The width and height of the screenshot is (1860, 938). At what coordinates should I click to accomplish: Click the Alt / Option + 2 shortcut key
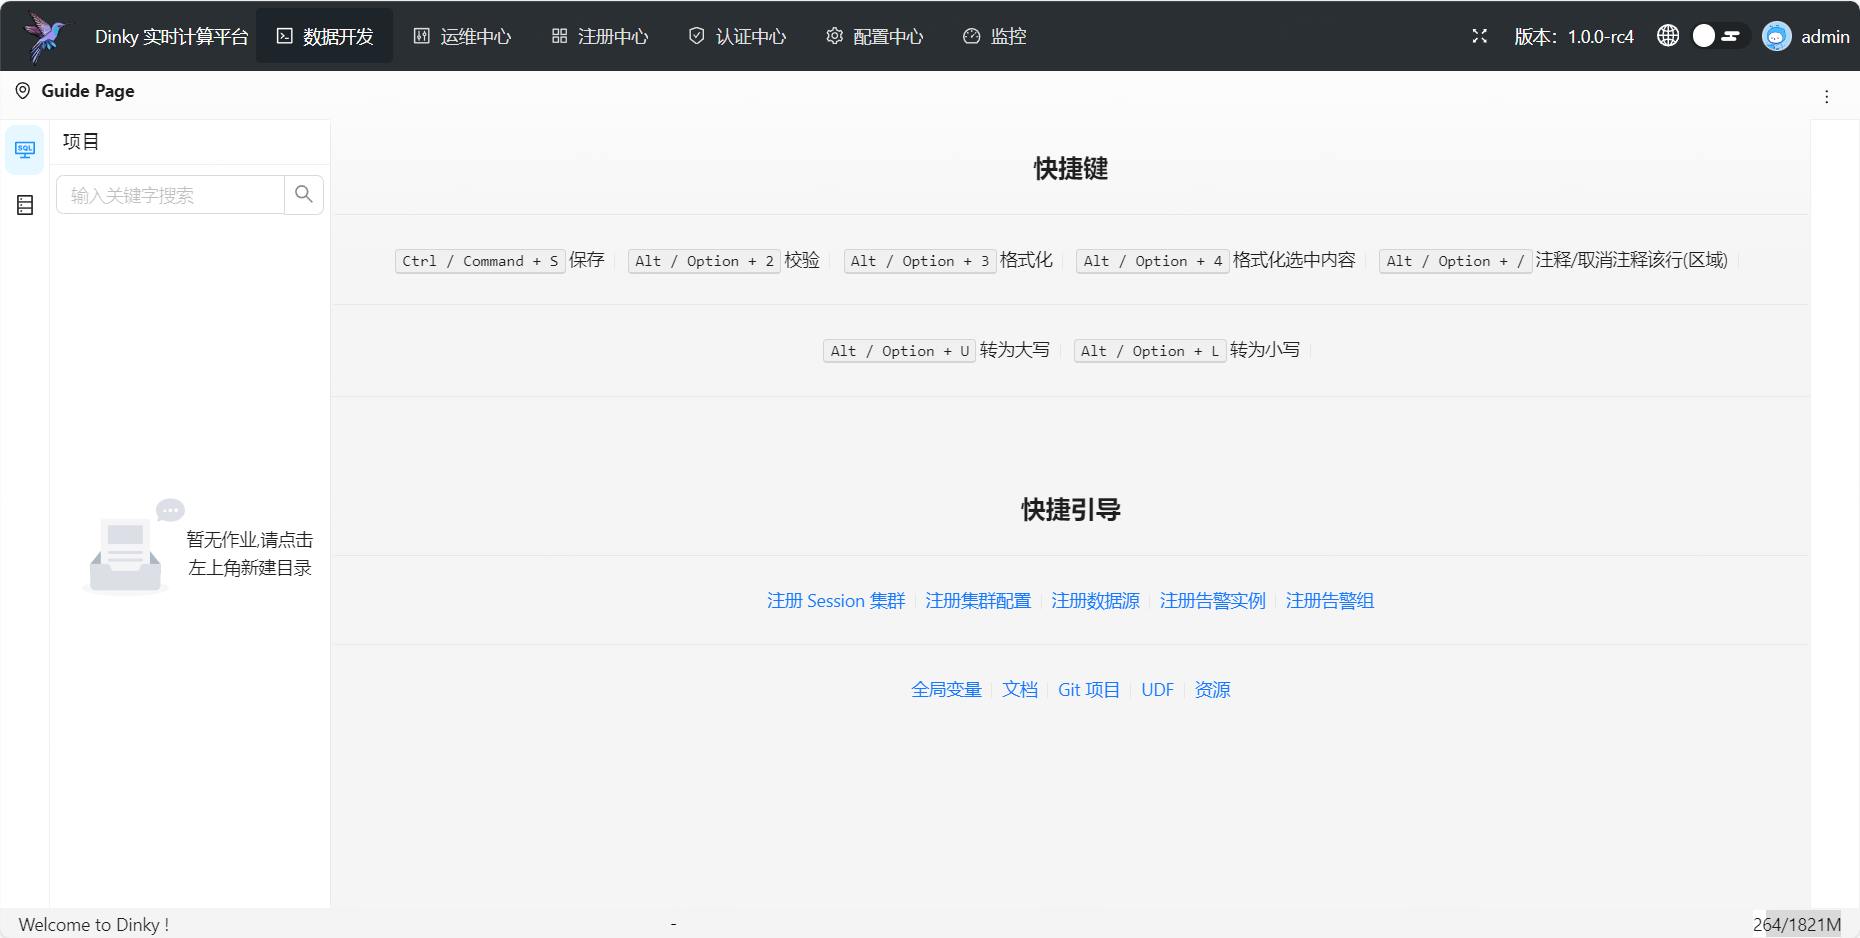pyautogui.click(x=704, y=261)
